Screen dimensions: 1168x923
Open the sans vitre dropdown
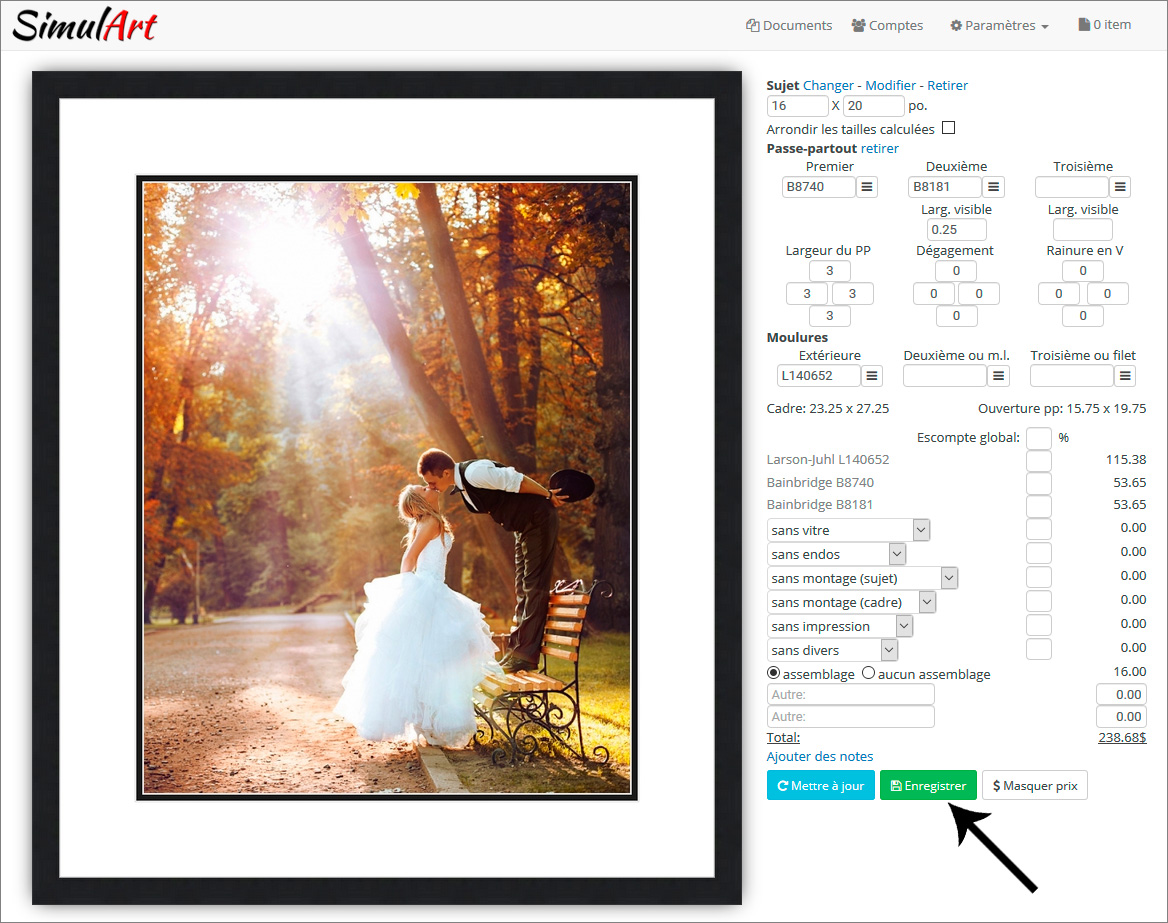point(848,530)
